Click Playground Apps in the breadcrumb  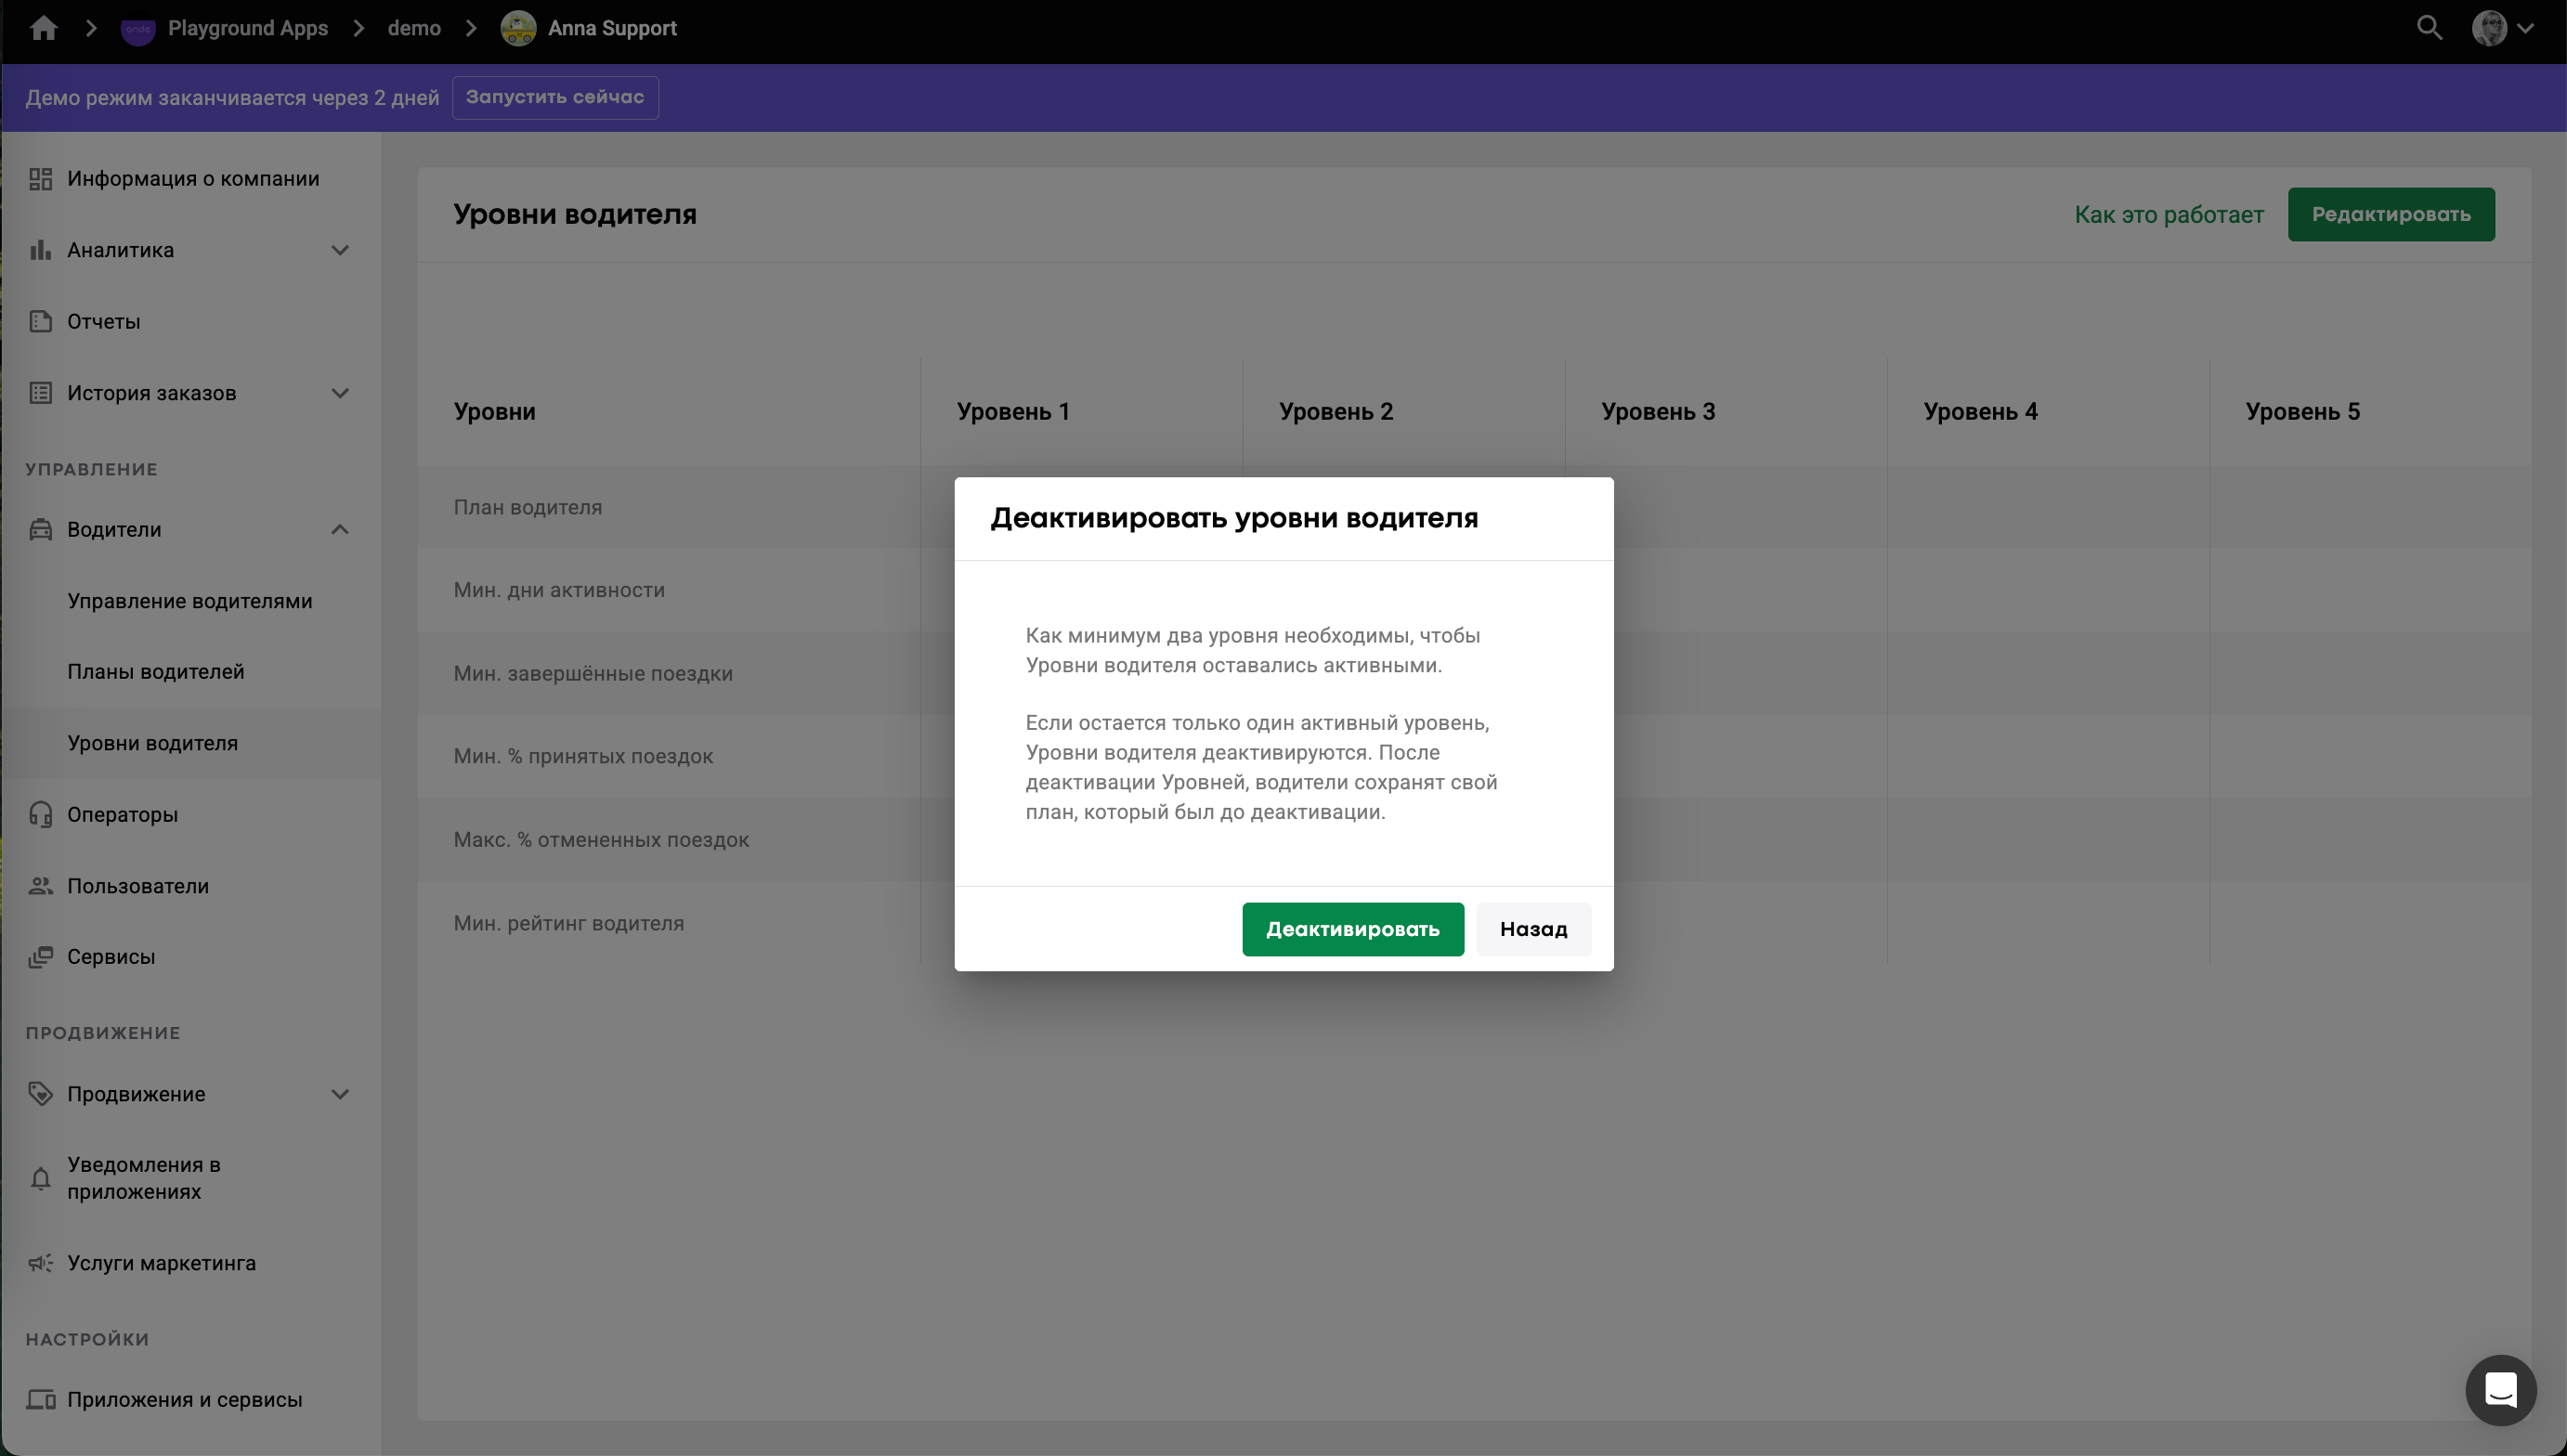[x=247, y=28]
